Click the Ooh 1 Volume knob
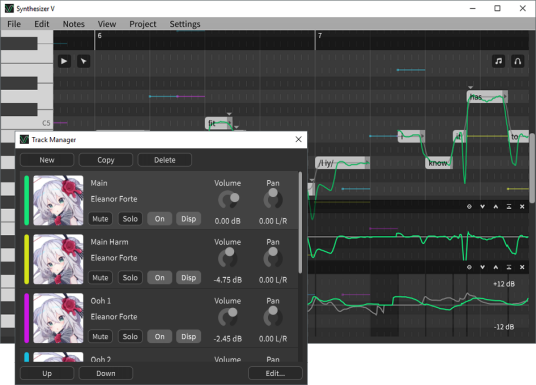The image size is (536, 385). [x=228, y=317]
